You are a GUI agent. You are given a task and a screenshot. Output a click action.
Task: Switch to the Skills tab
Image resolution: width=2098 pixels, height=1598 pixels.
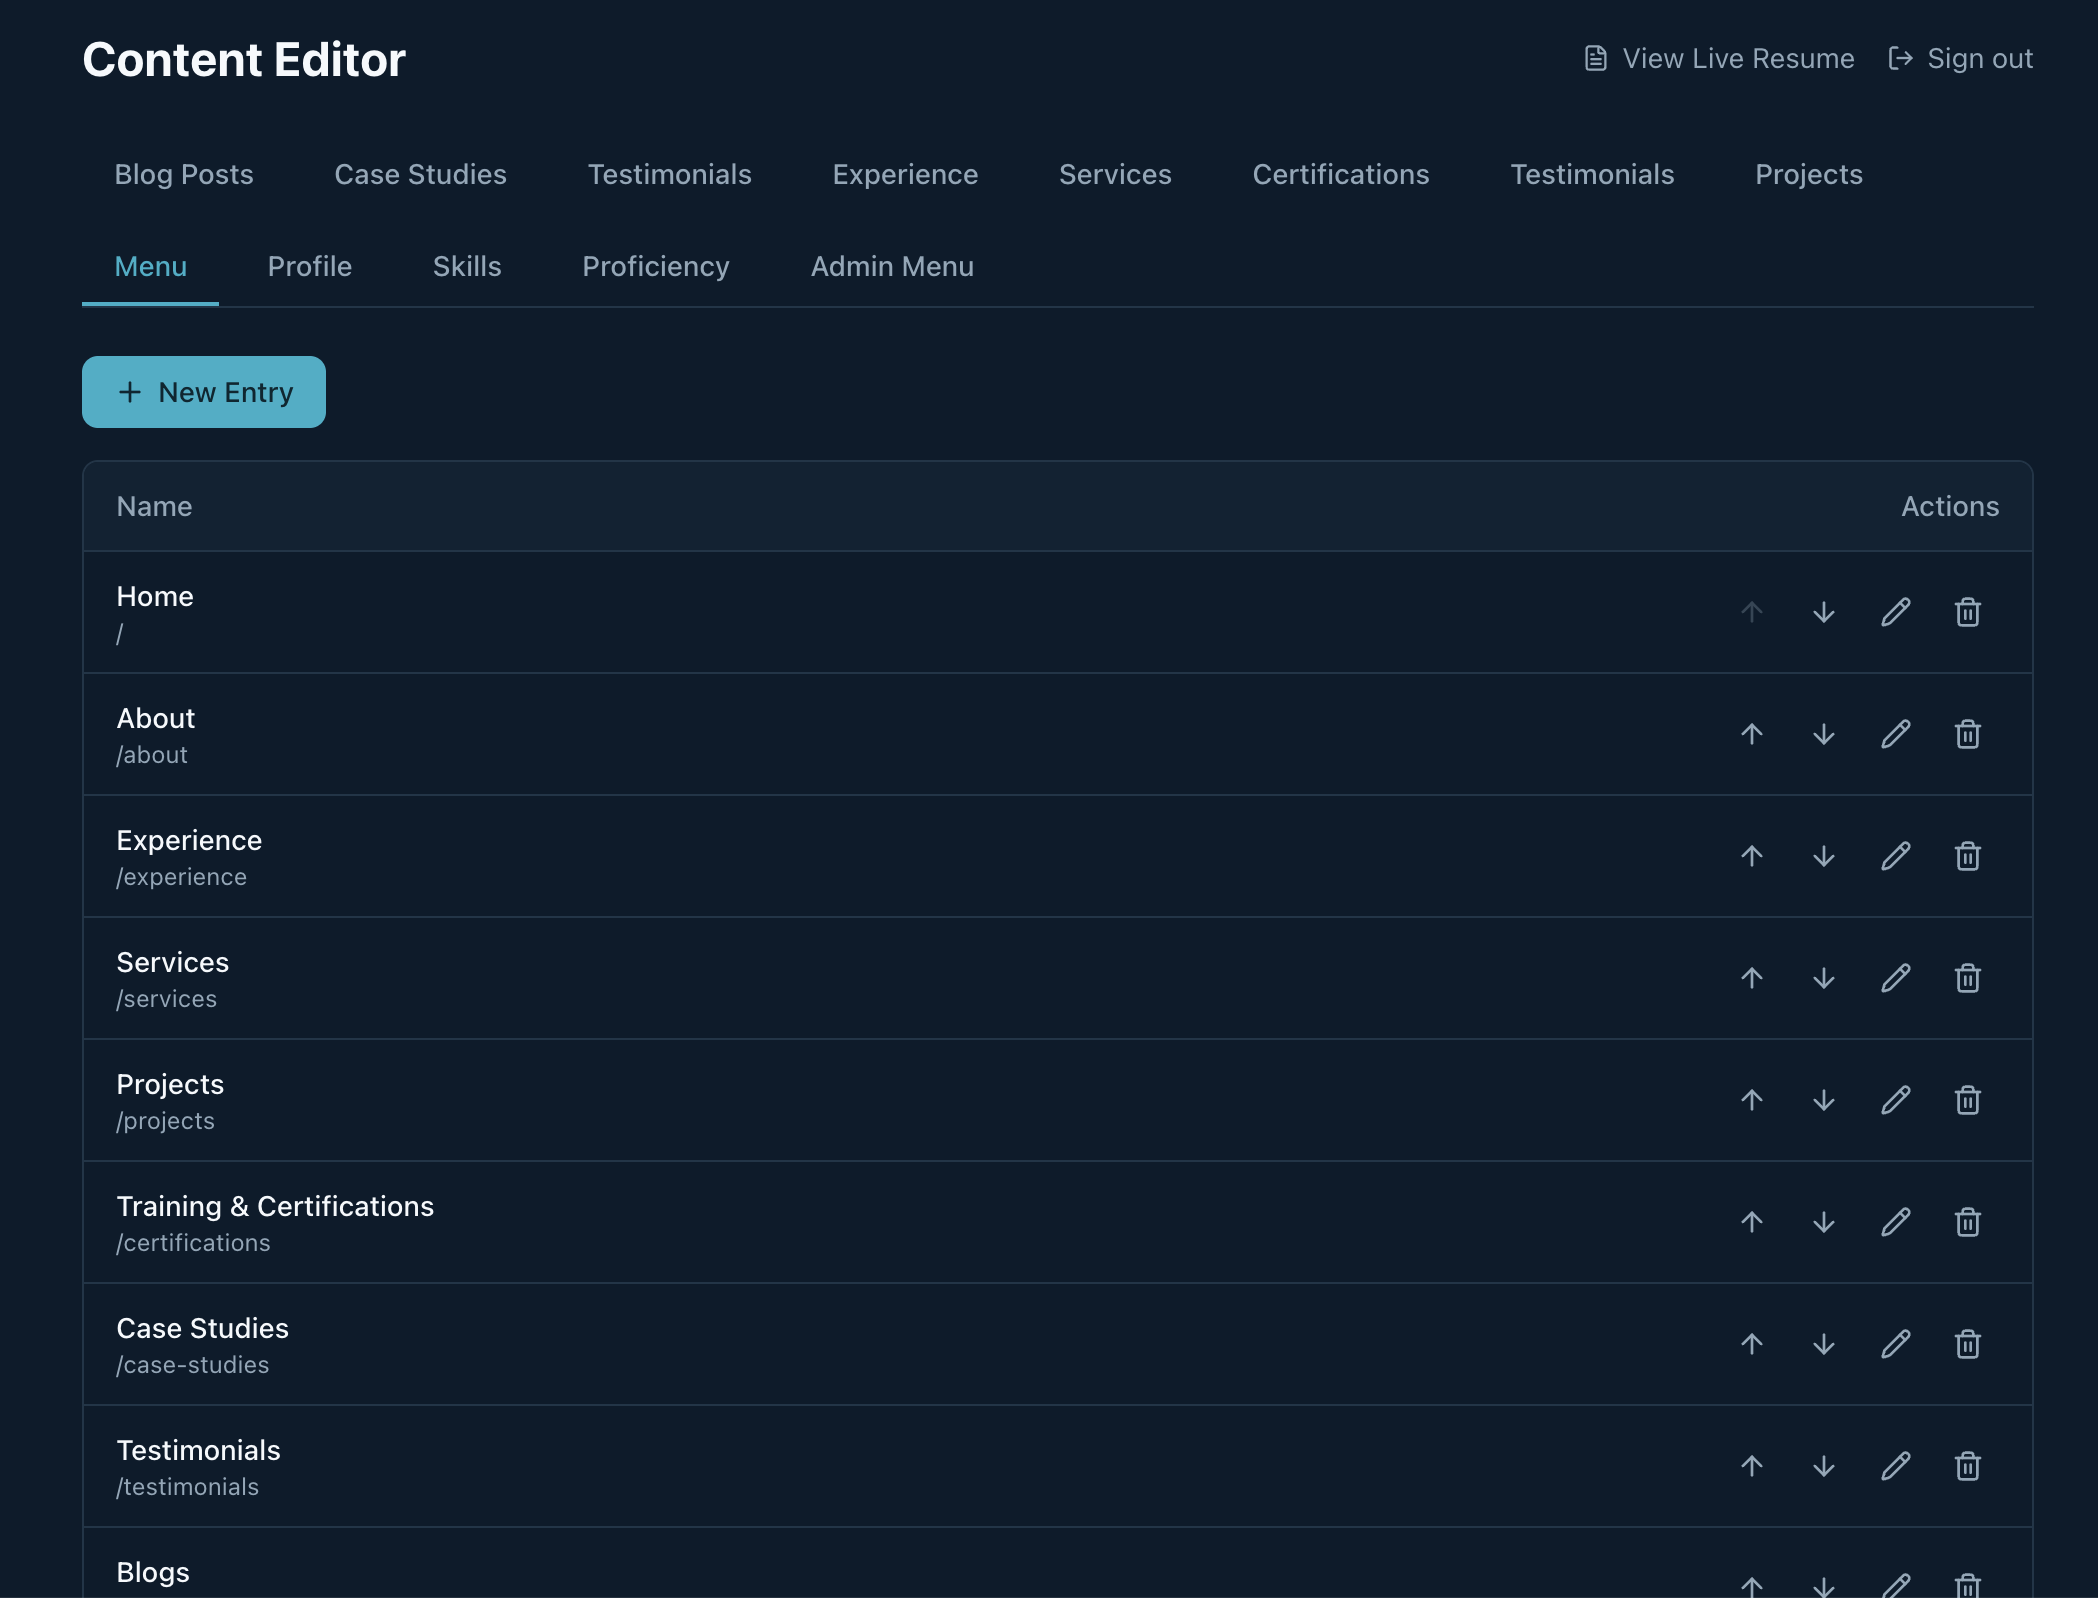tap(467, 266)
